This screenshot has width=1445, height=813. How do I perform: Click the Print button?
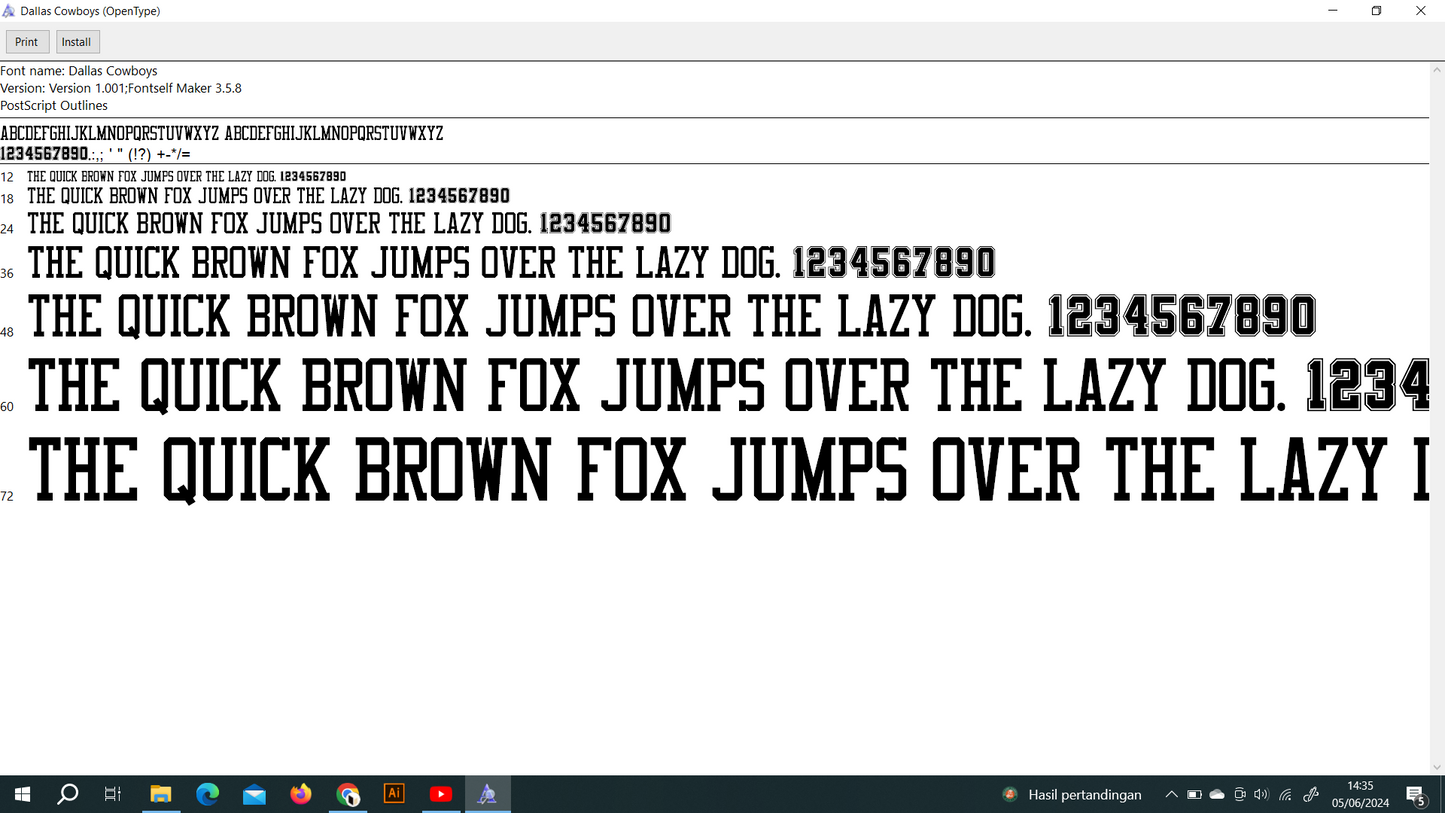(x=27, y=42)
